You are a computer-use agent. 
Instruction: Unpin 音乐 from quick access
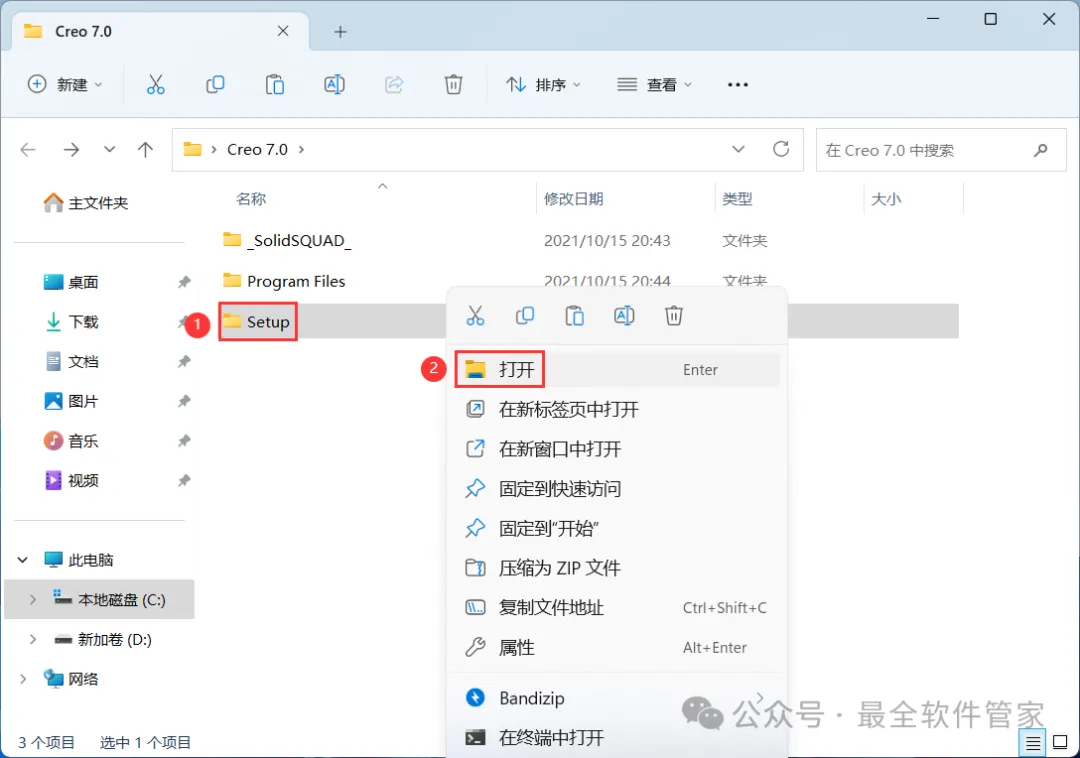point(184,441)
